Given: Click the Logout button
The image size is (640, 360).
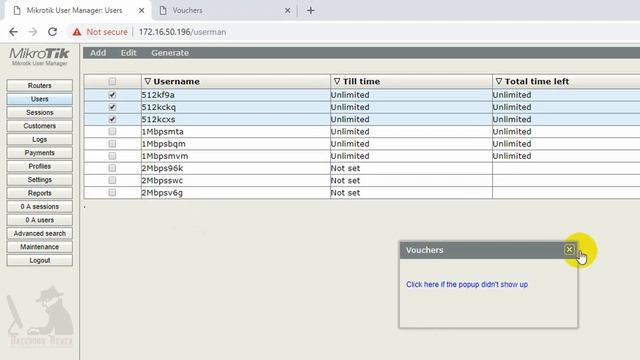Looking at the screenshot, I should coord(40,260).
